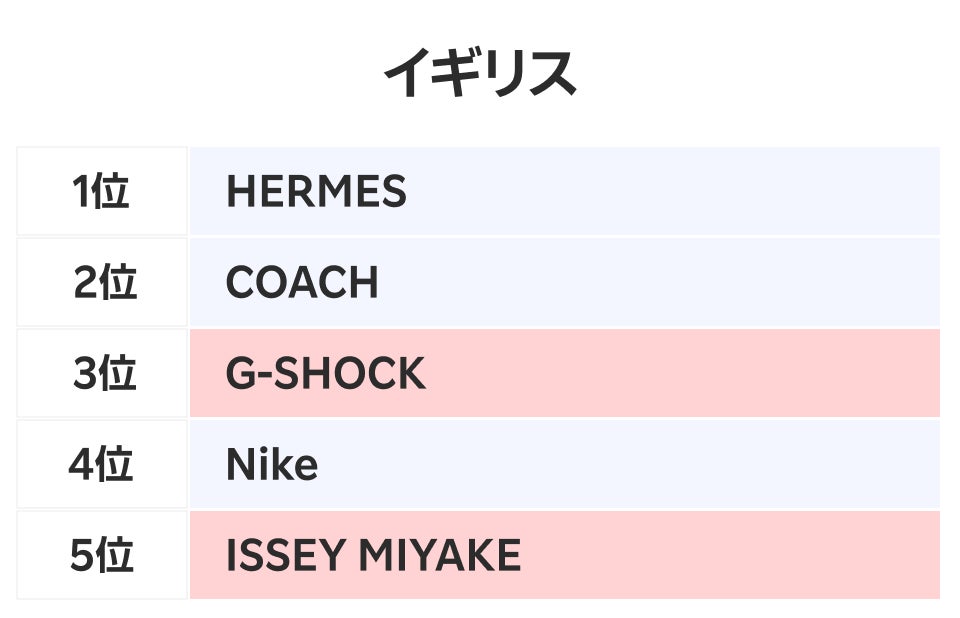Click the イギリス heading title
The image size is (960, 618).
click(x=480, y=75)
